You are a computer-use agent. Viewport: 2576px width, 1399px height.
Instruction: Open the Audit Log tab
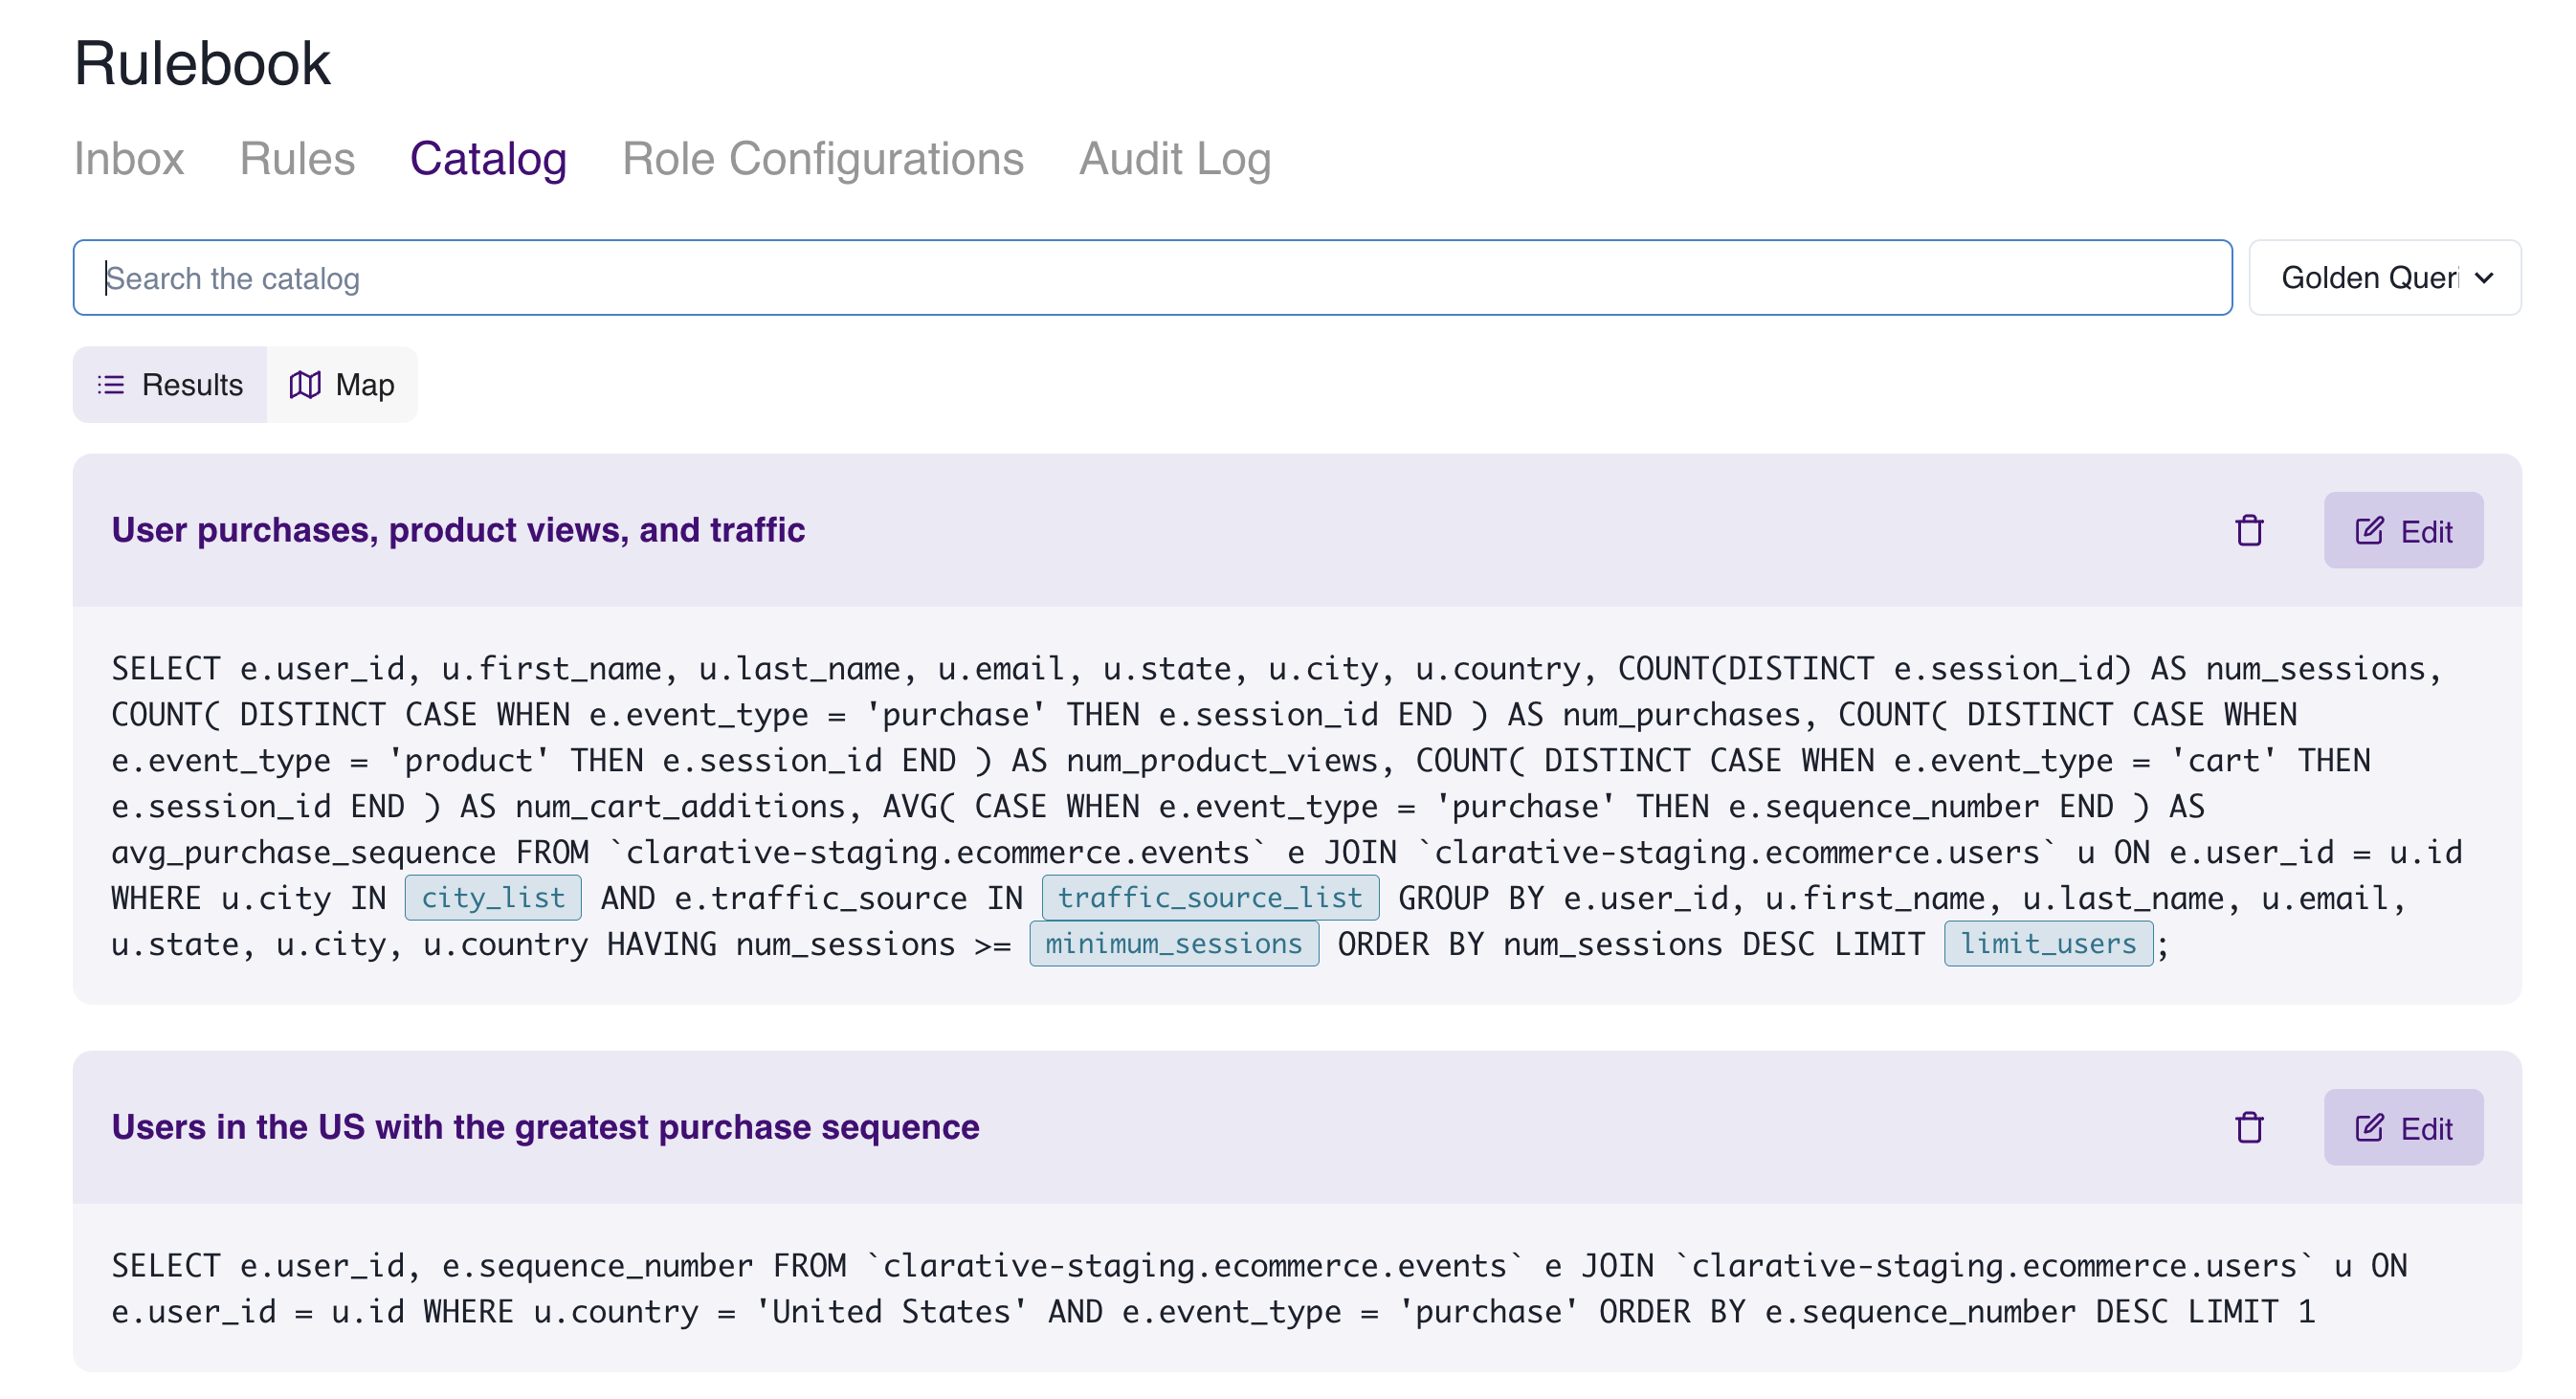tap(1175, 158)
